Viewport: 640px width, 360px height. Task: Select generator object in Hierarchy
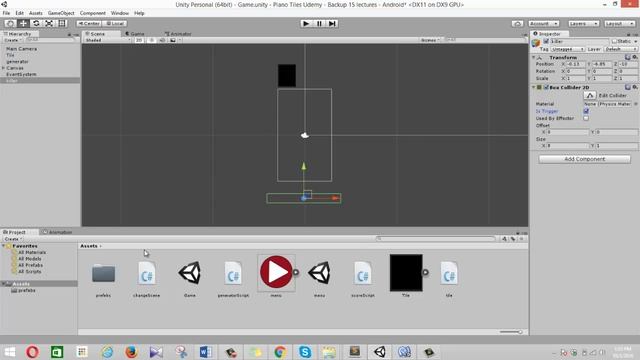pos(17,62)
